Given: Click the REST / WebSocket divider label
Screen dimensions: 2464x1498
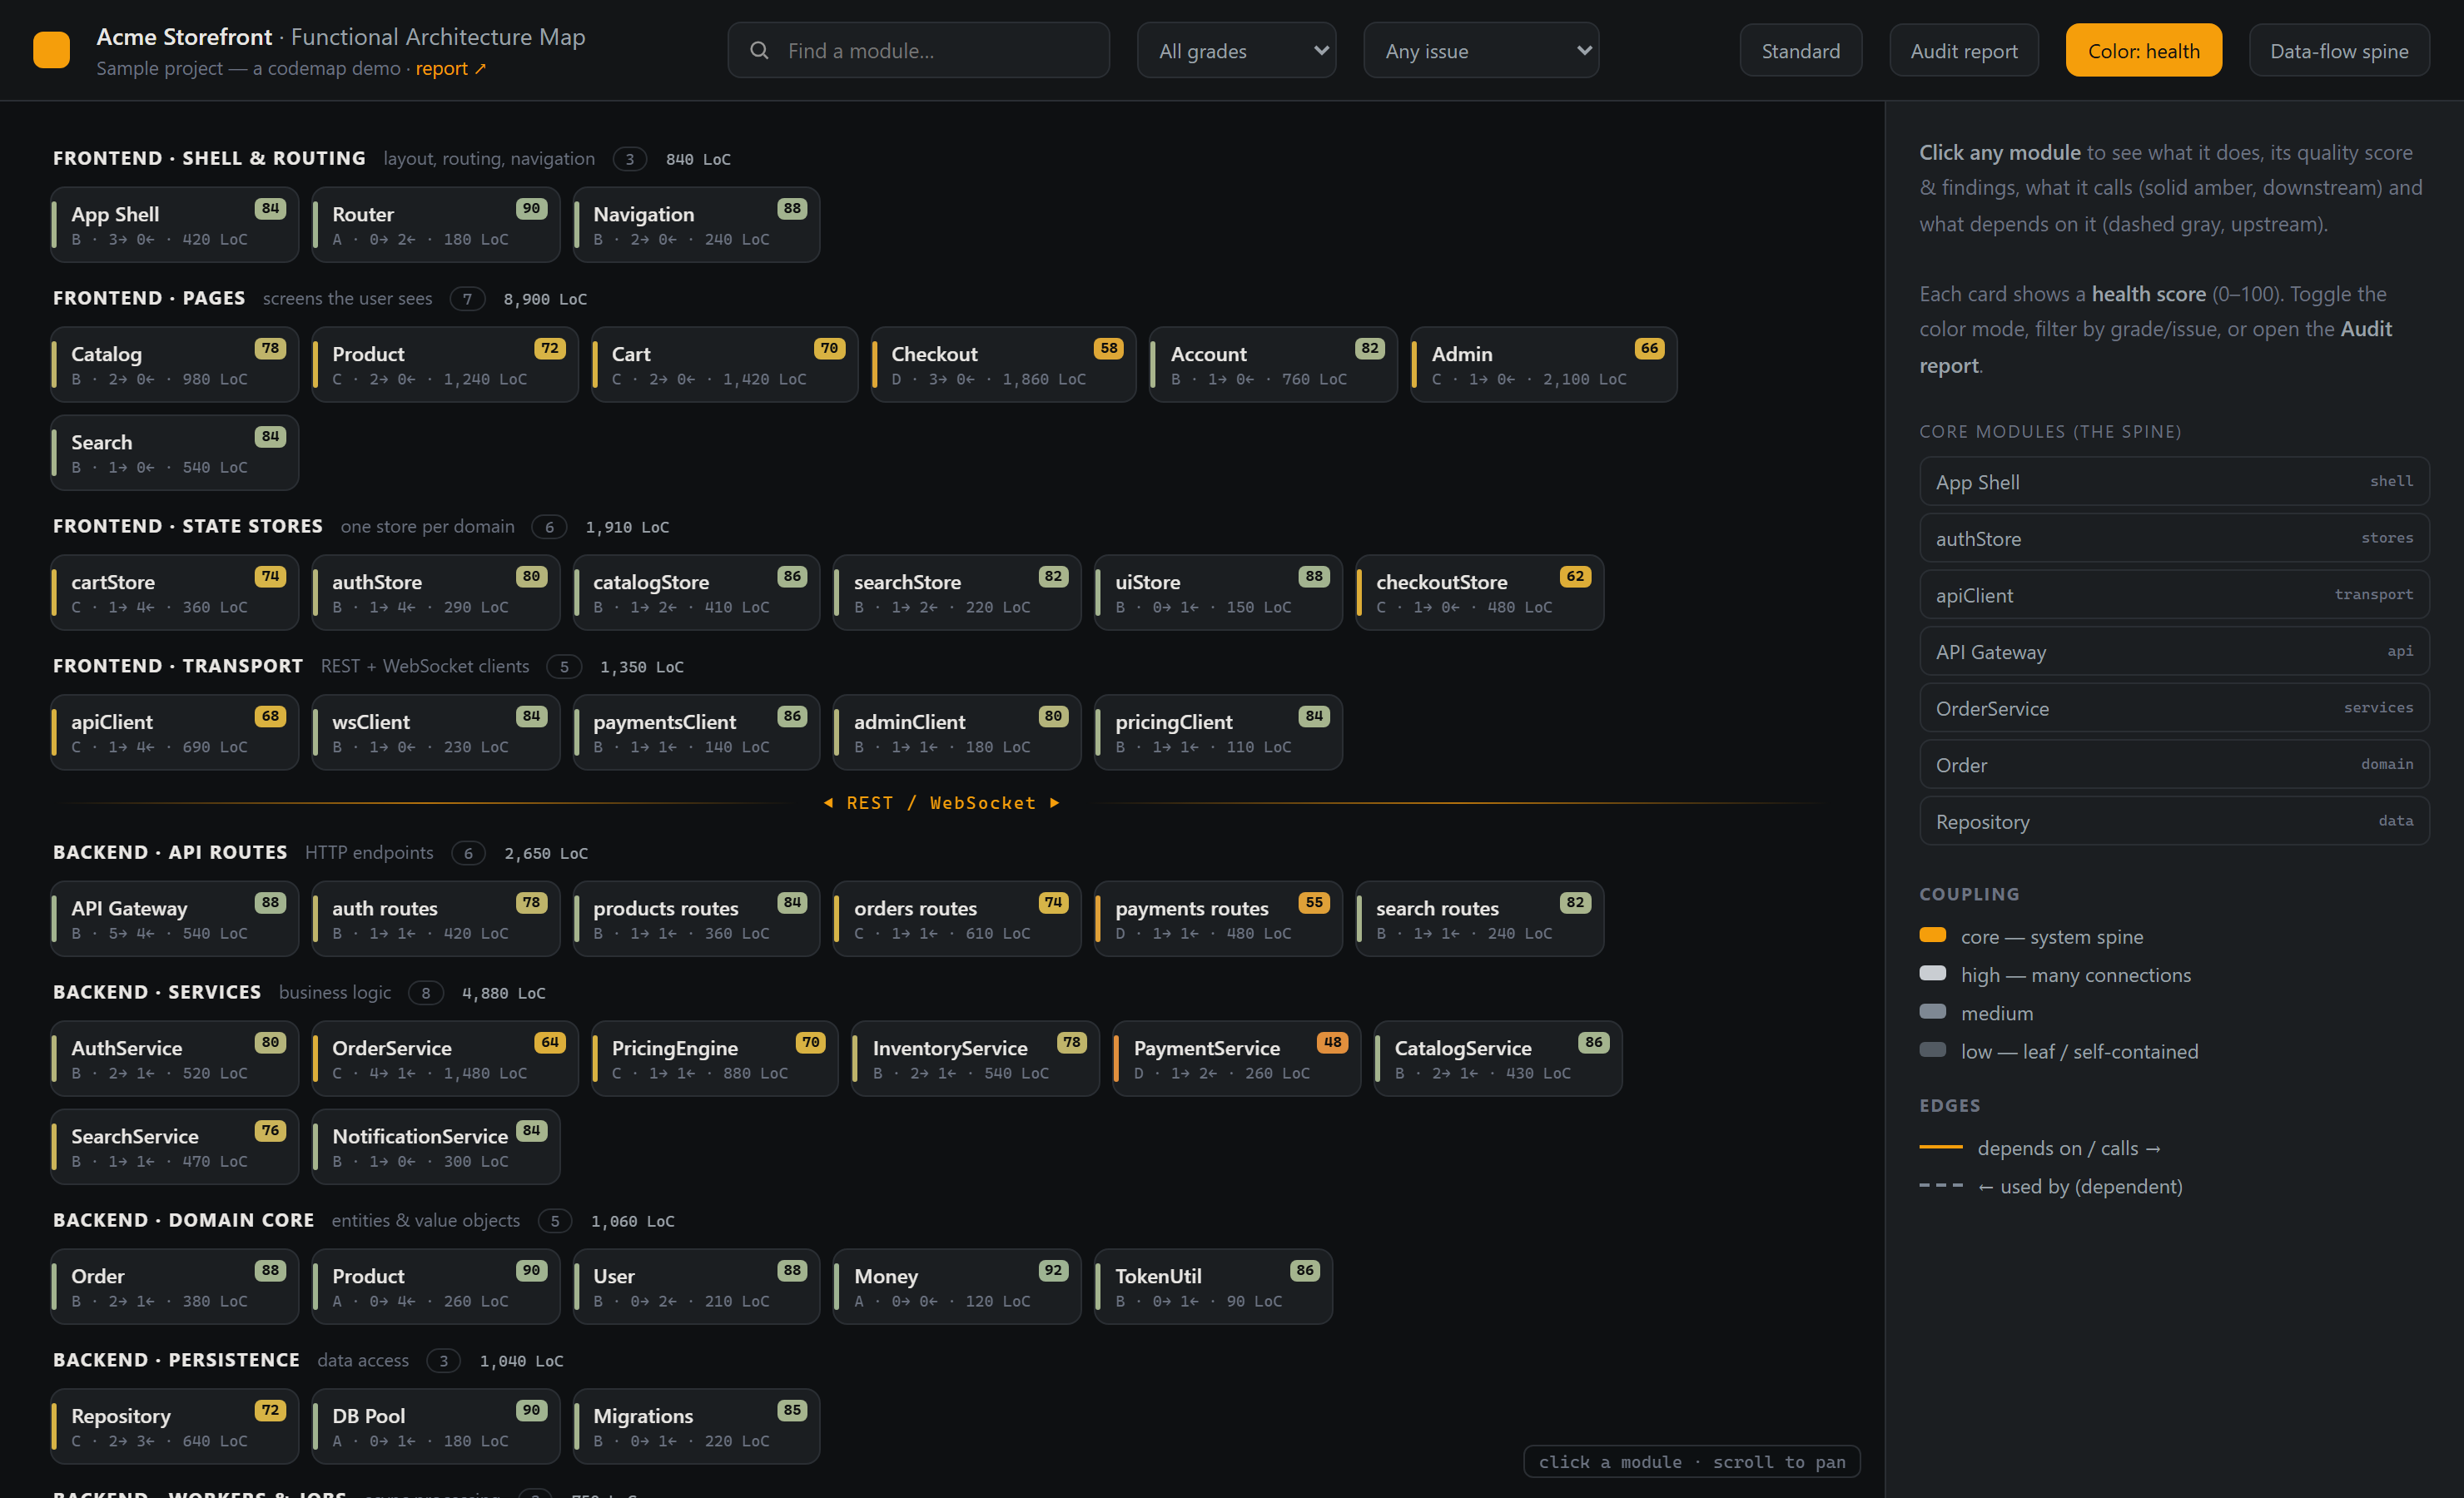Looking at the screenshot, I should click(x=941, y=803).
